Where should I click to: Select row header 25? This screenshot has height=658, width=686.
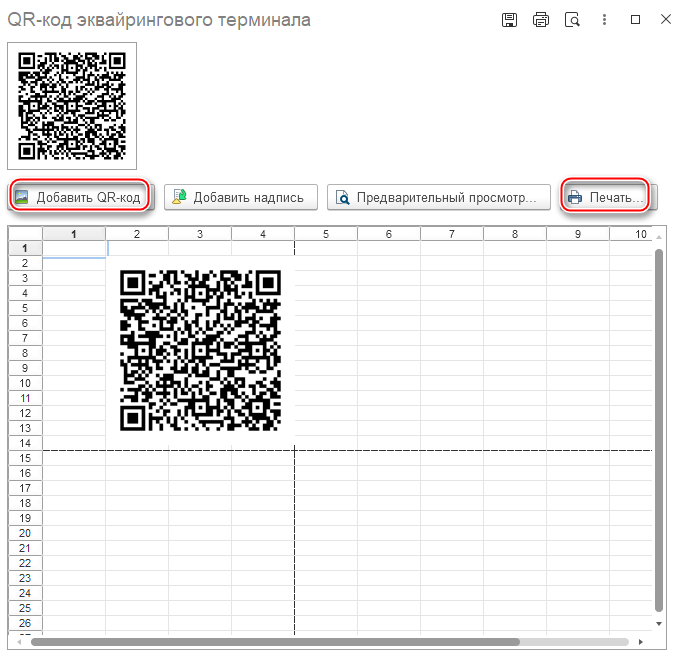coord(25,608)
